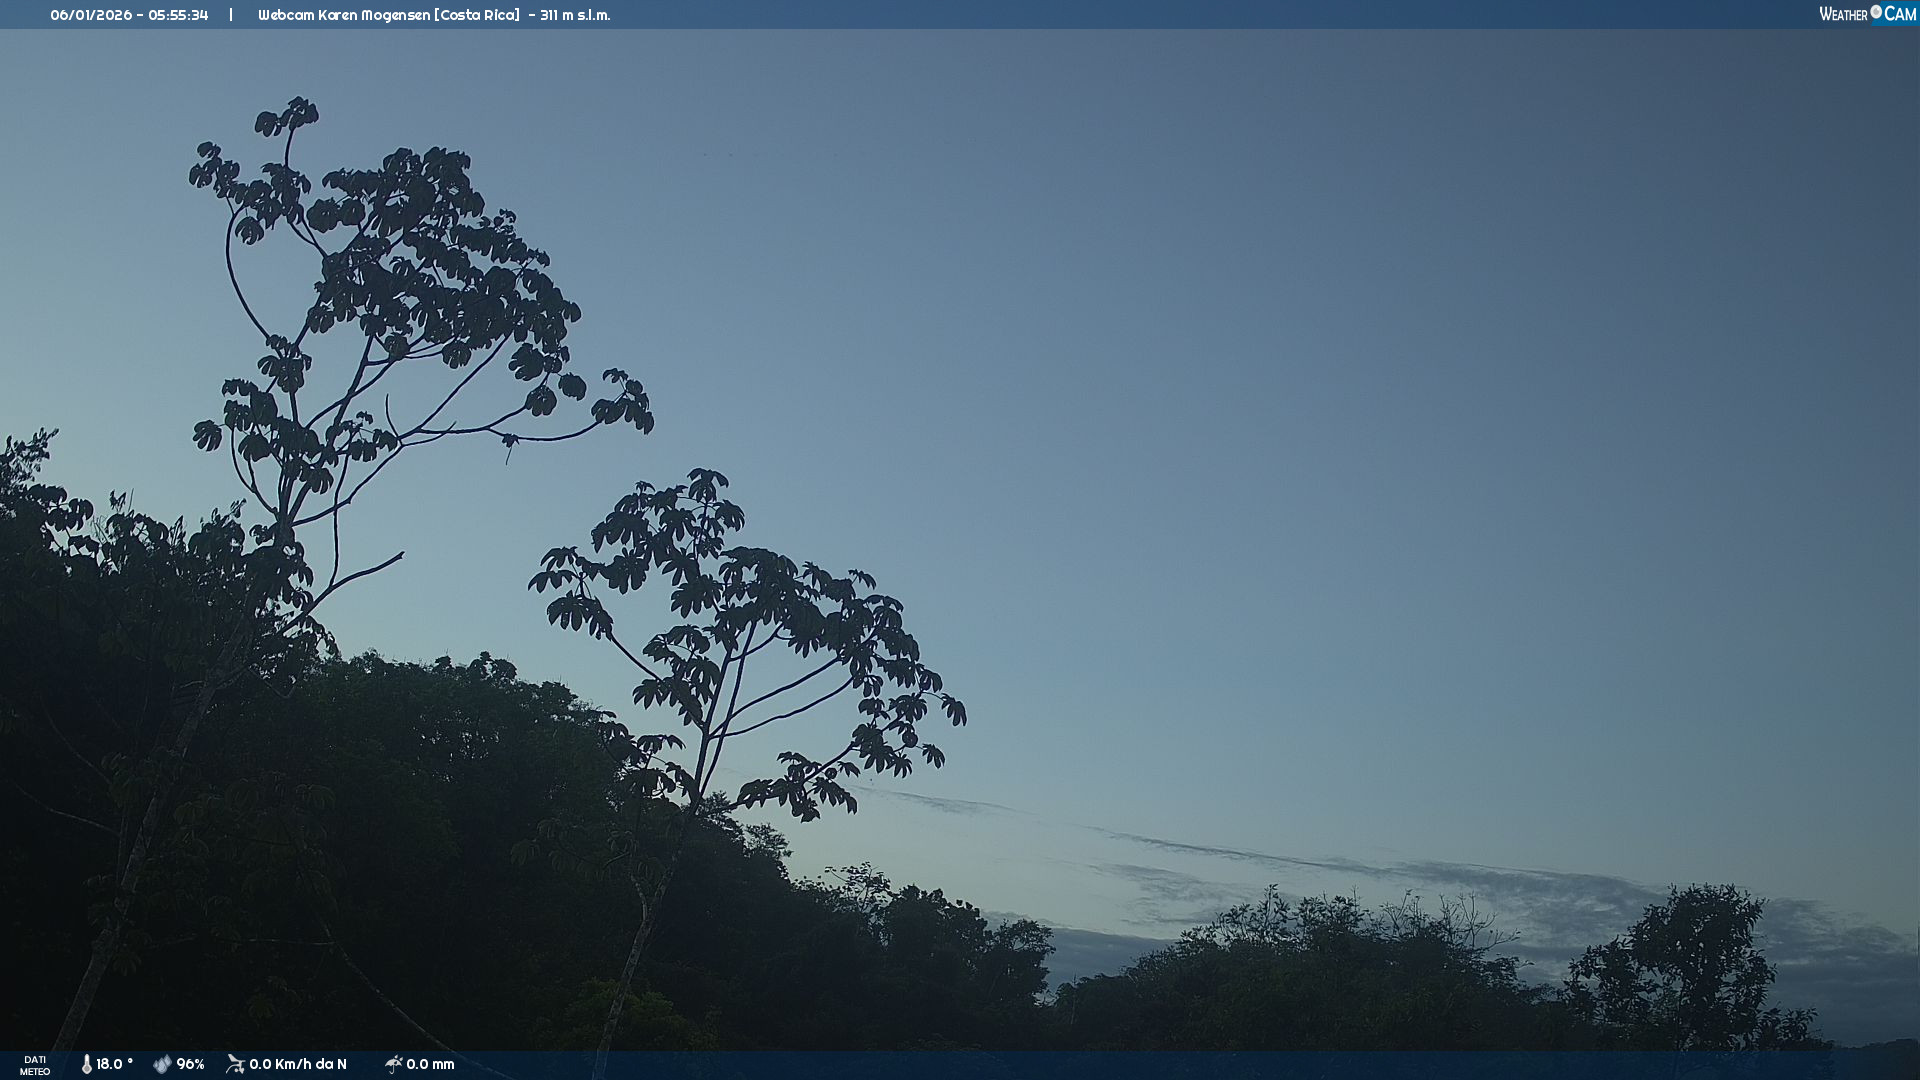Click the timestamp 05:55:34
This screenshot has height=1080, width=1920.
(x=178, y=15)
